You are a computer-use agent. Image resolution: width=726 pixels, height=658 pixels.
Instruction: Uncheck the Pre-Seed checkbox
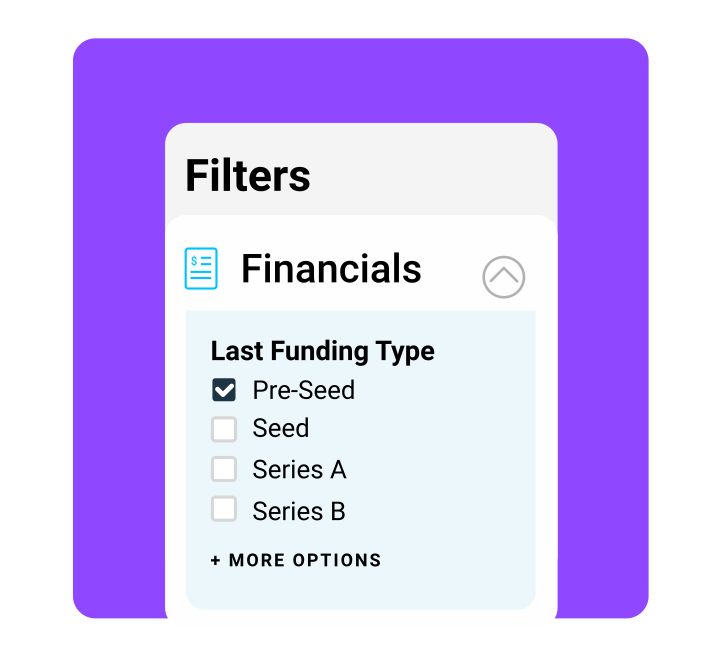pos(224,390)
